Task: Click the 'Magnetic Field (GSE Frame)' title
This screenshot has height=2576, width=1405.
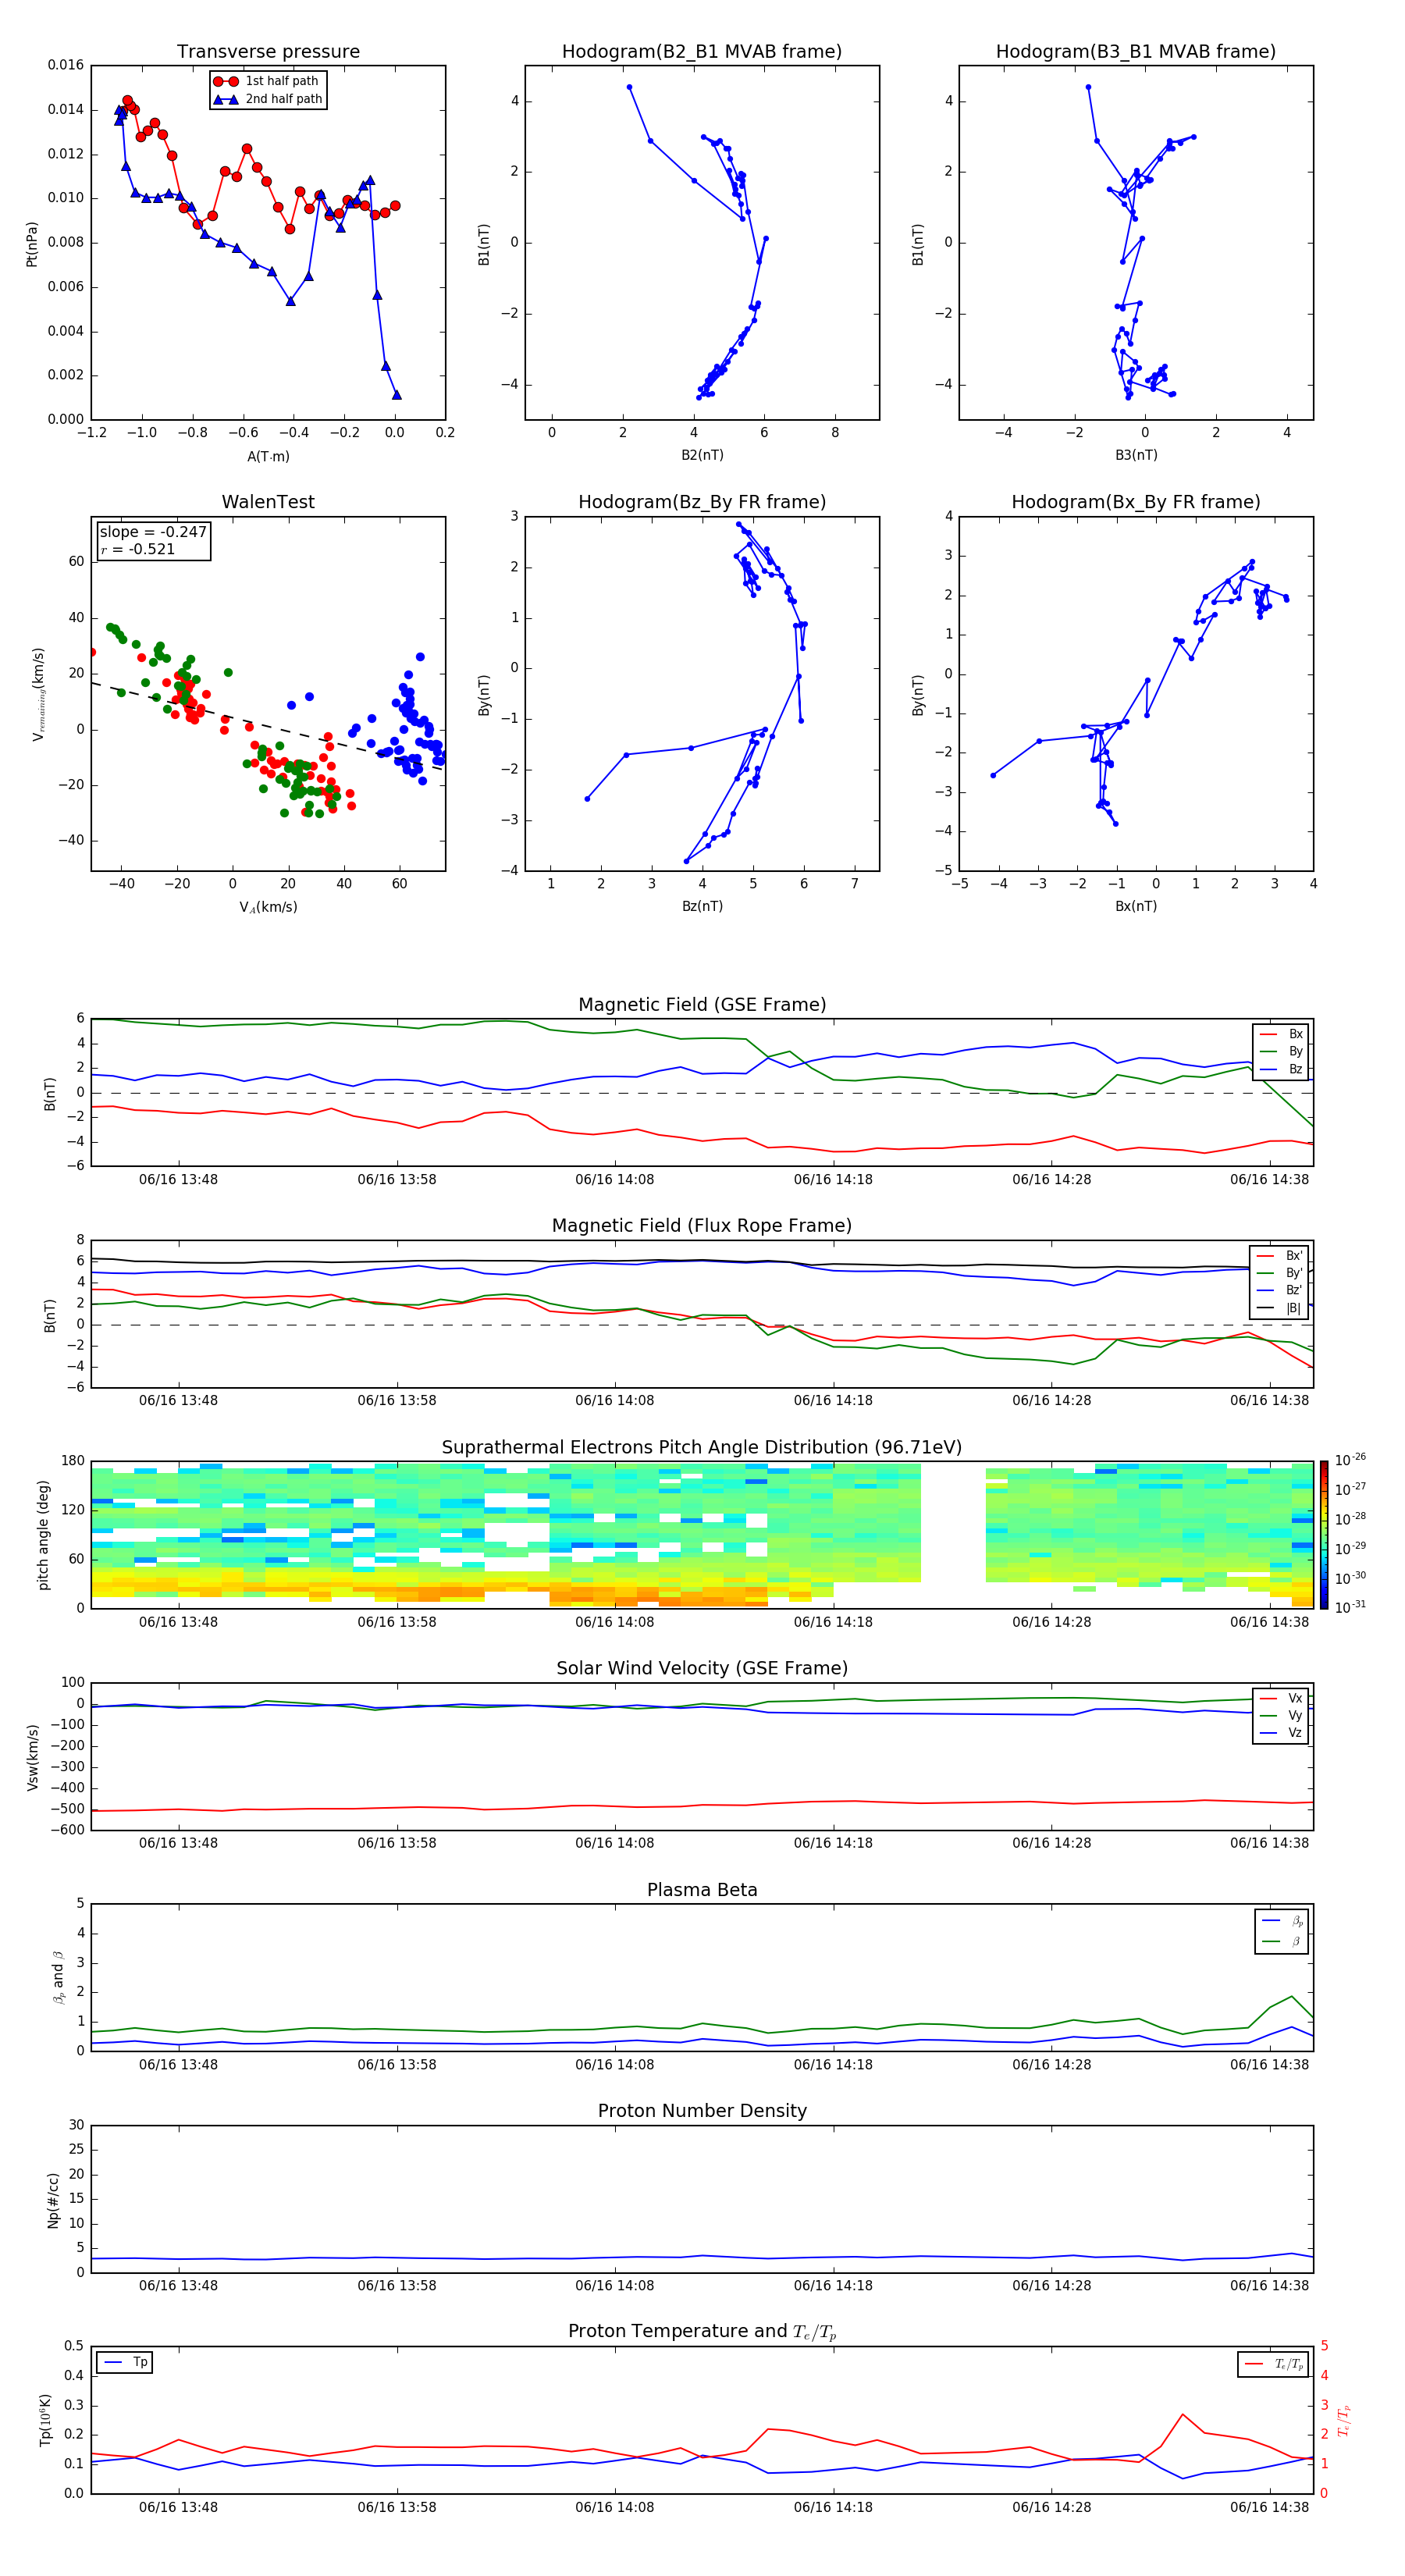Action: tap(702, 1005)
